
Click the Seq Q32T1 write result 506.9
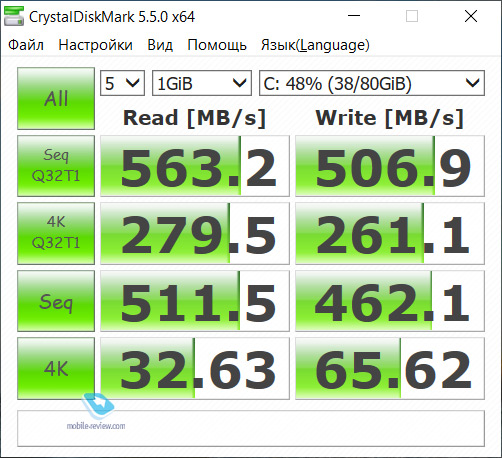(390, 166)
